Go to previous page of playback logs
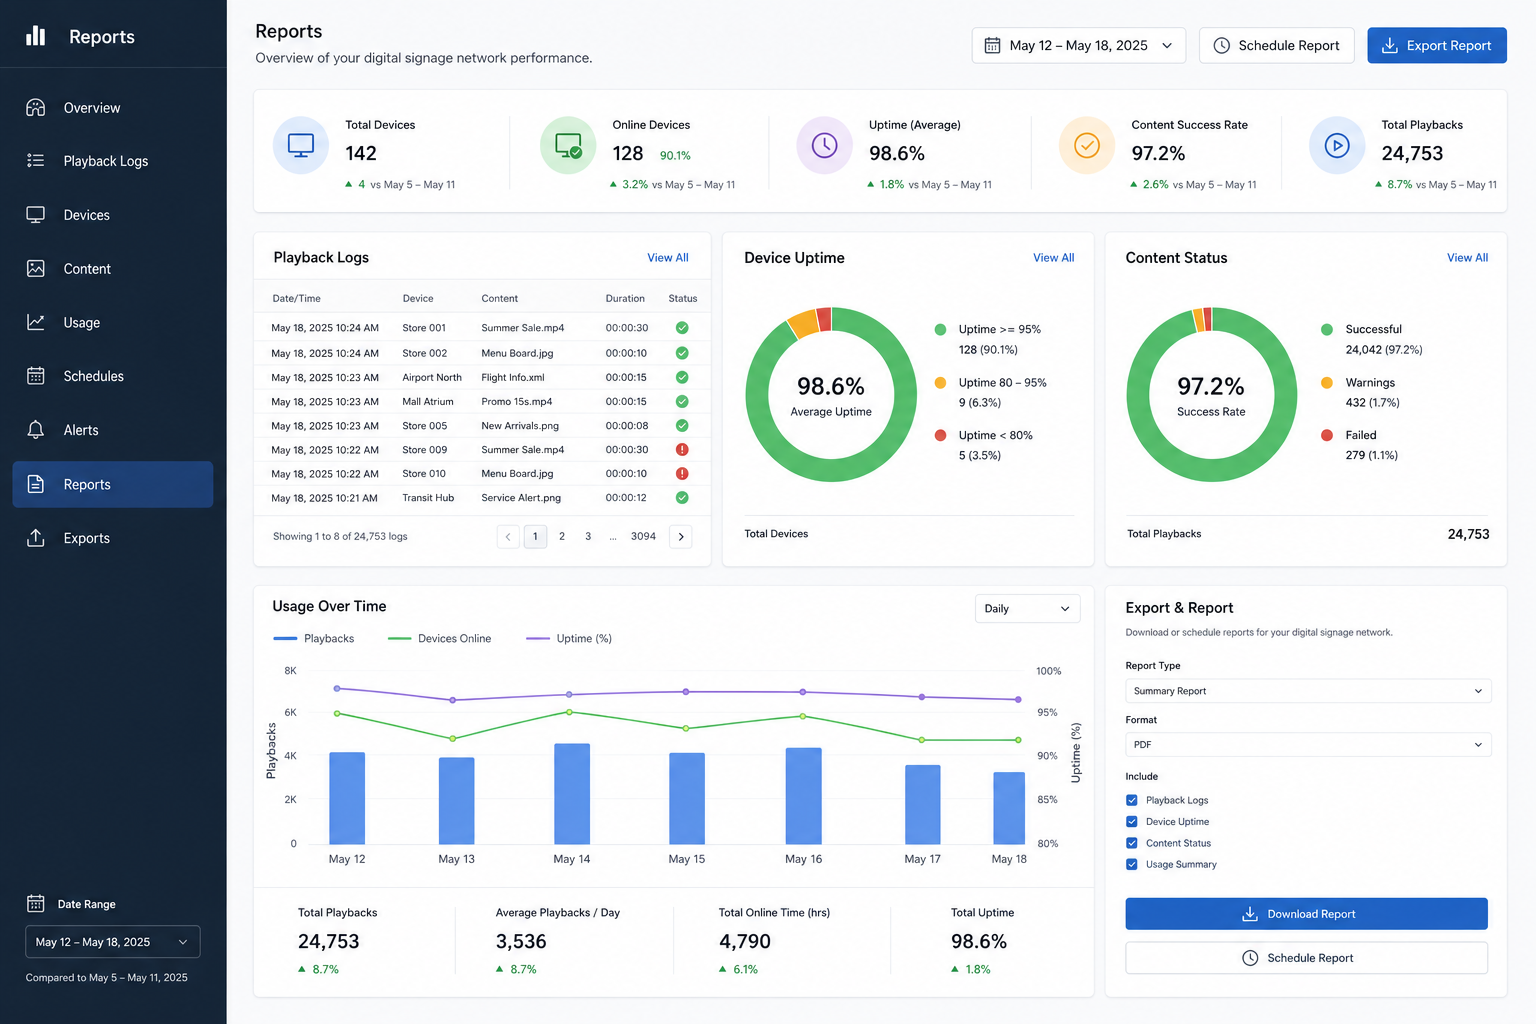The width and height of the screenshot is (1536, 1024). point(508,537)
